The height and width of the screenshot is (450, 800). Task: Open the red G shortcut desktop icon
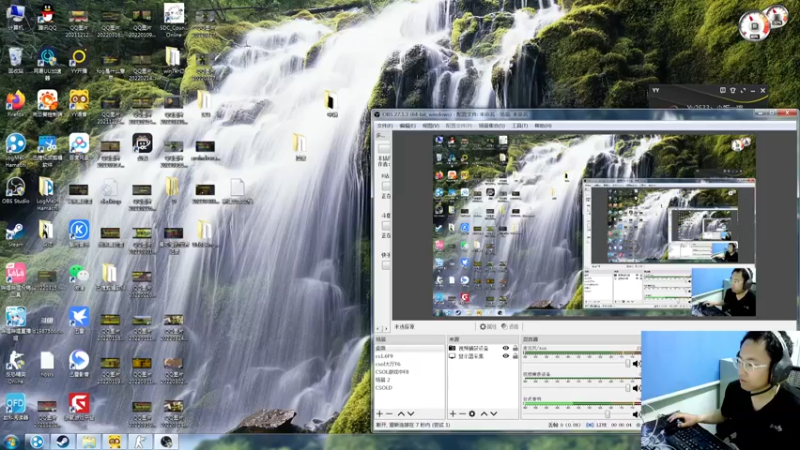pos(79,407)
